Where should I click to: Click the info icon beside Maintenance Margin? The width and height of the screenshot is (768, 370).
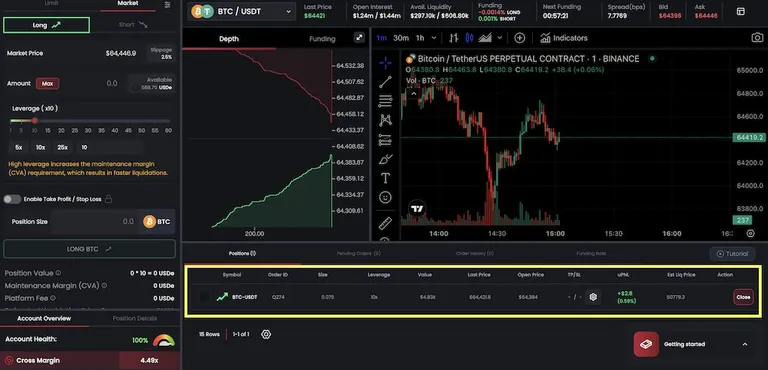(104, 285)
